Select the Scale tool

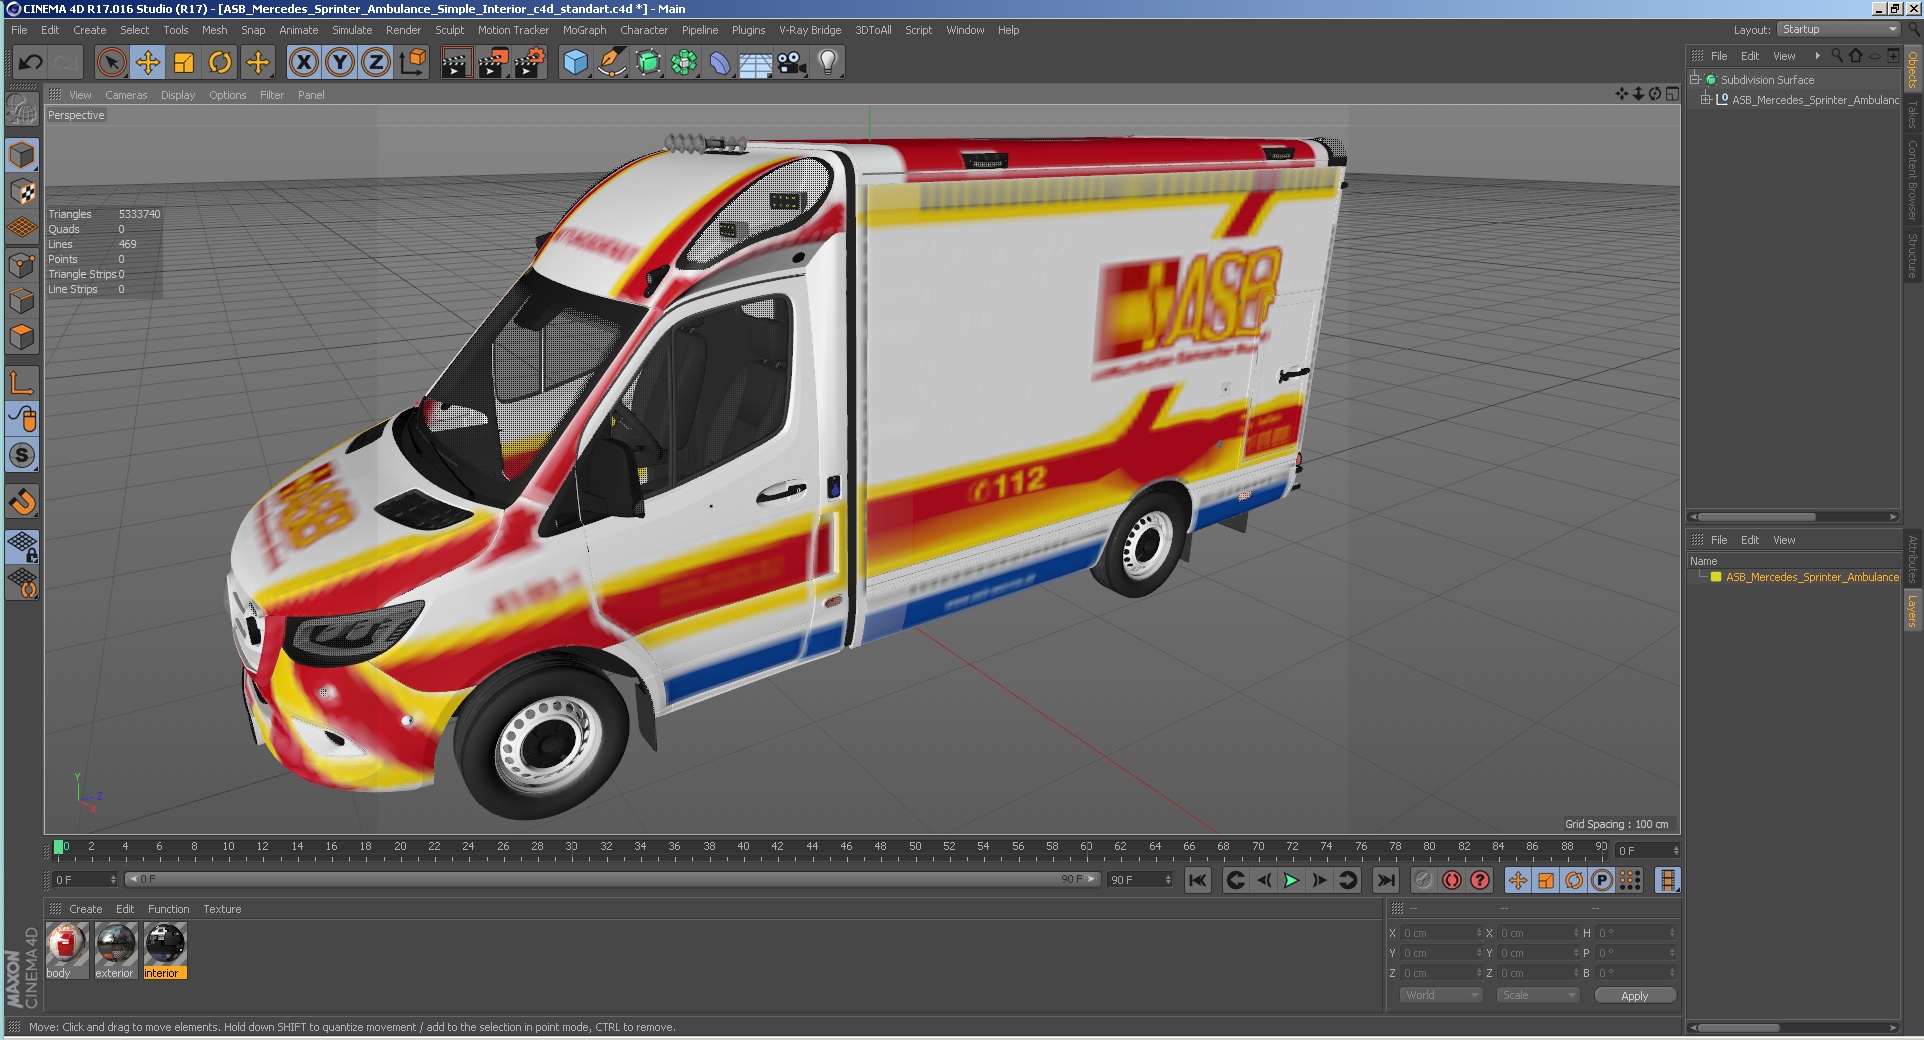[184, 63]
